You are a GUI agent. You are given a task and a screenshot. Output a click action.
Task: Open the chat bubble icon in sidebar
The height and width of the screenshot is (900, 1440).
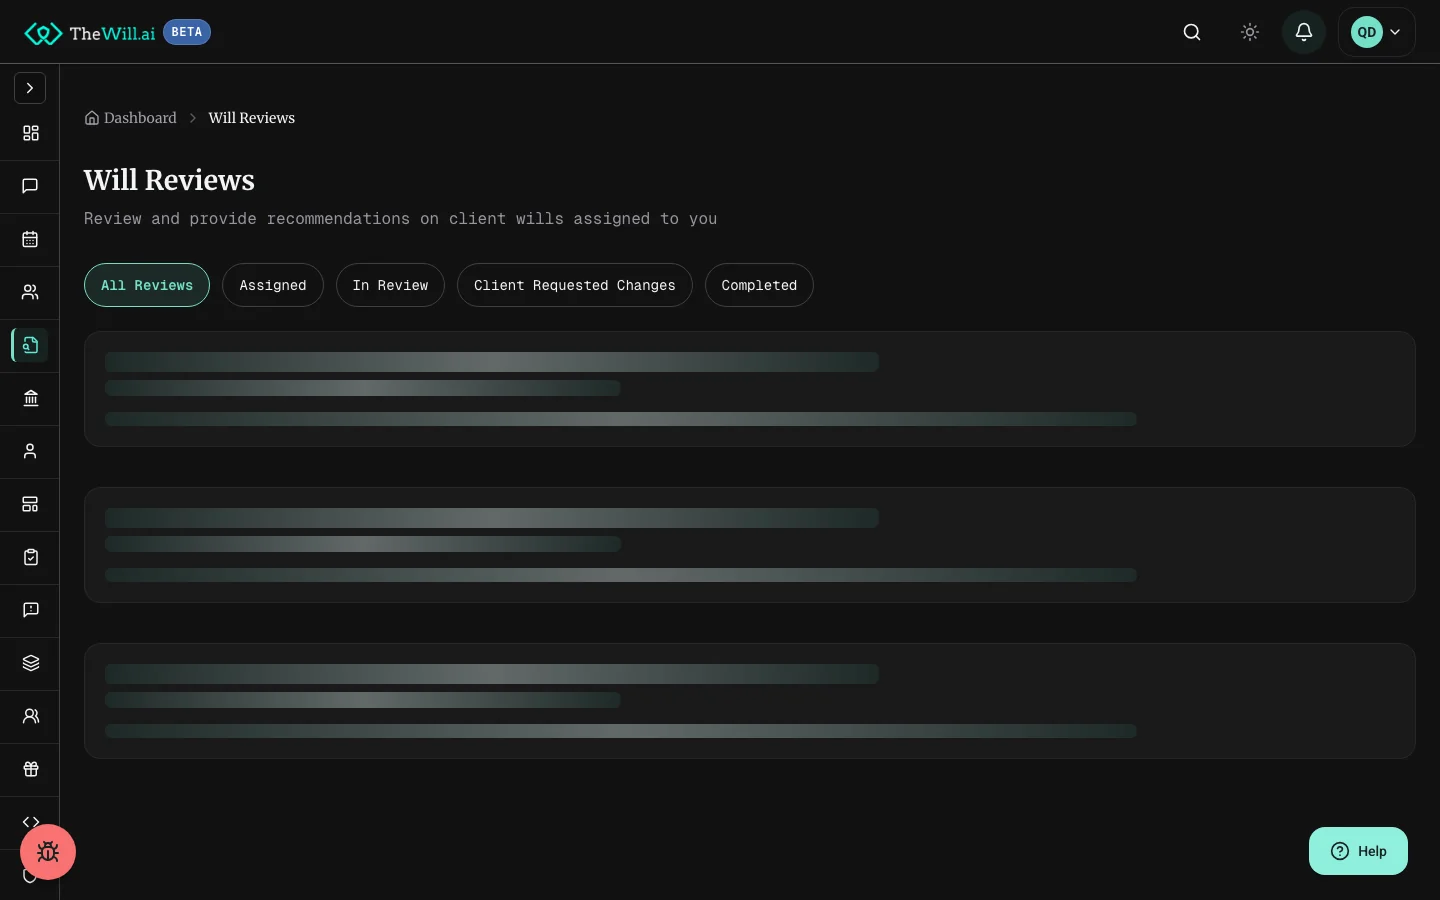point(30,186)
